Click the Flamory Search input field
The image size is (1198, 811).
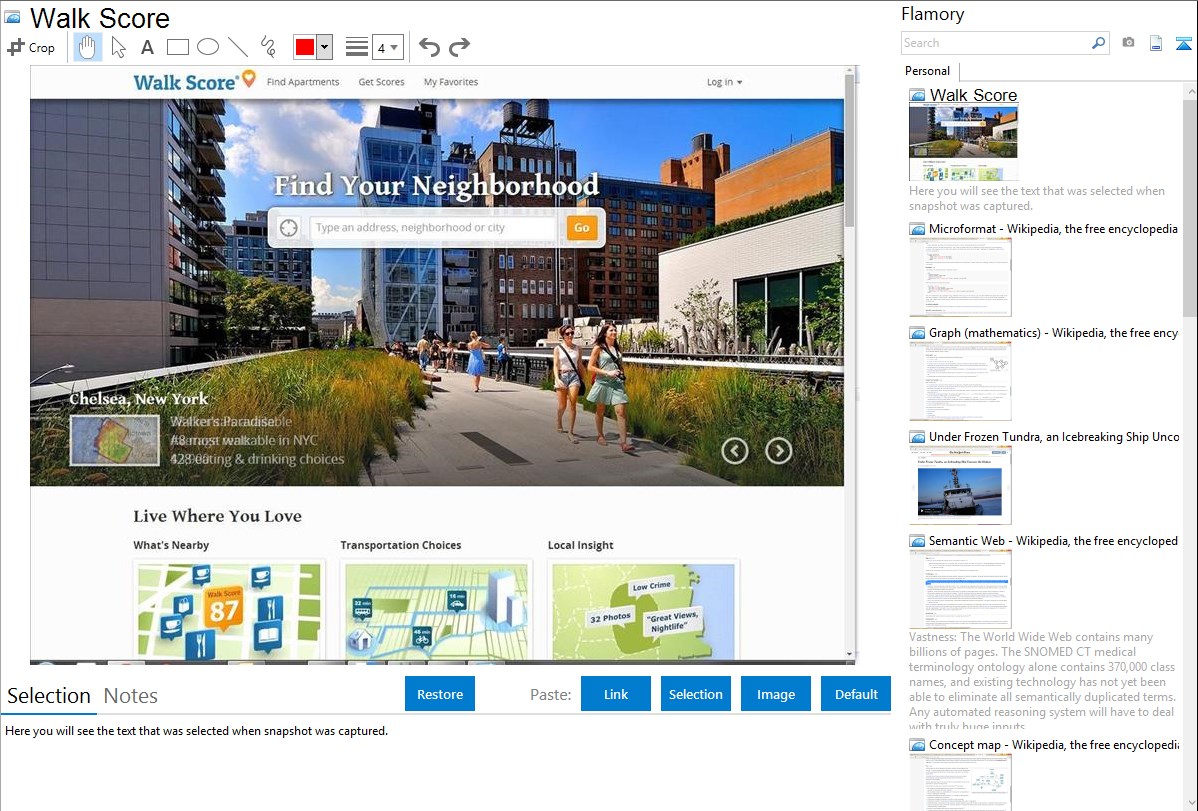point(995,43)
